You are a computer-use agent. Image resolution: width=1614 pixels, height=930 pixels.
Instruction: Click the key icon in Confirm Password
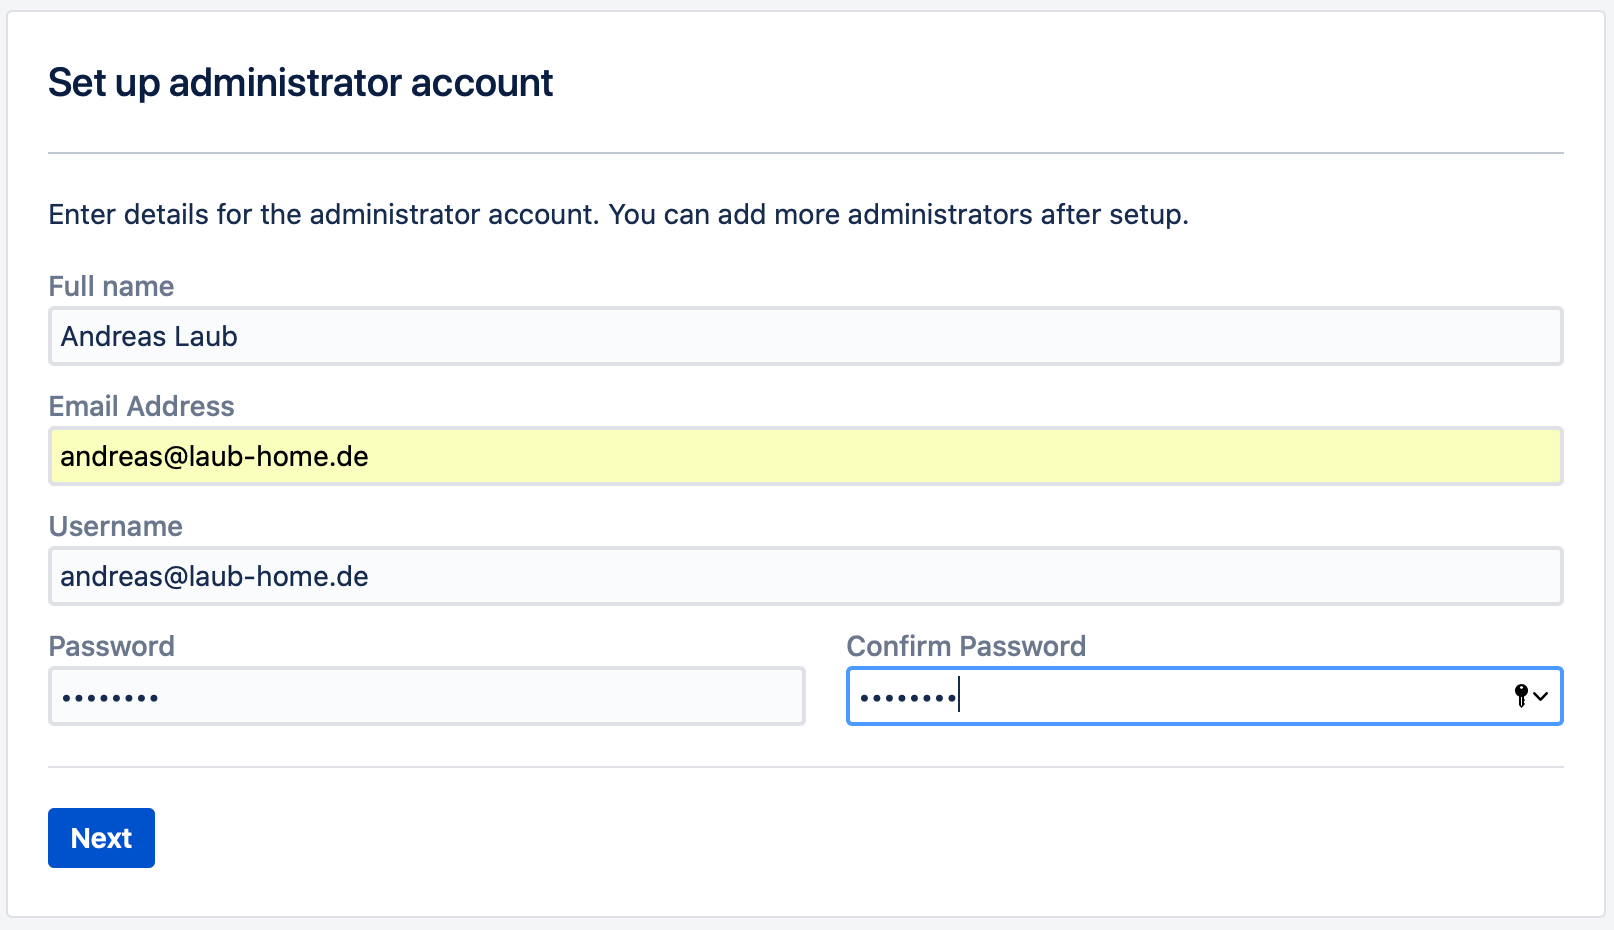1521,696
